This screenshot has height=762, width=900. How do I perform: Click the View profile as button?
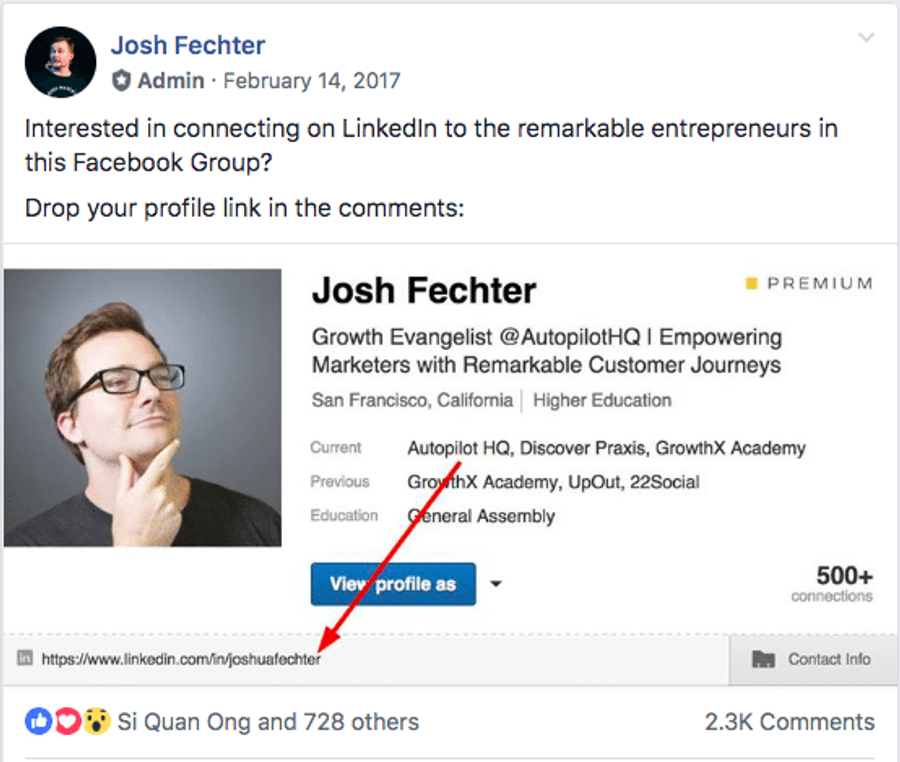point(393,584)
